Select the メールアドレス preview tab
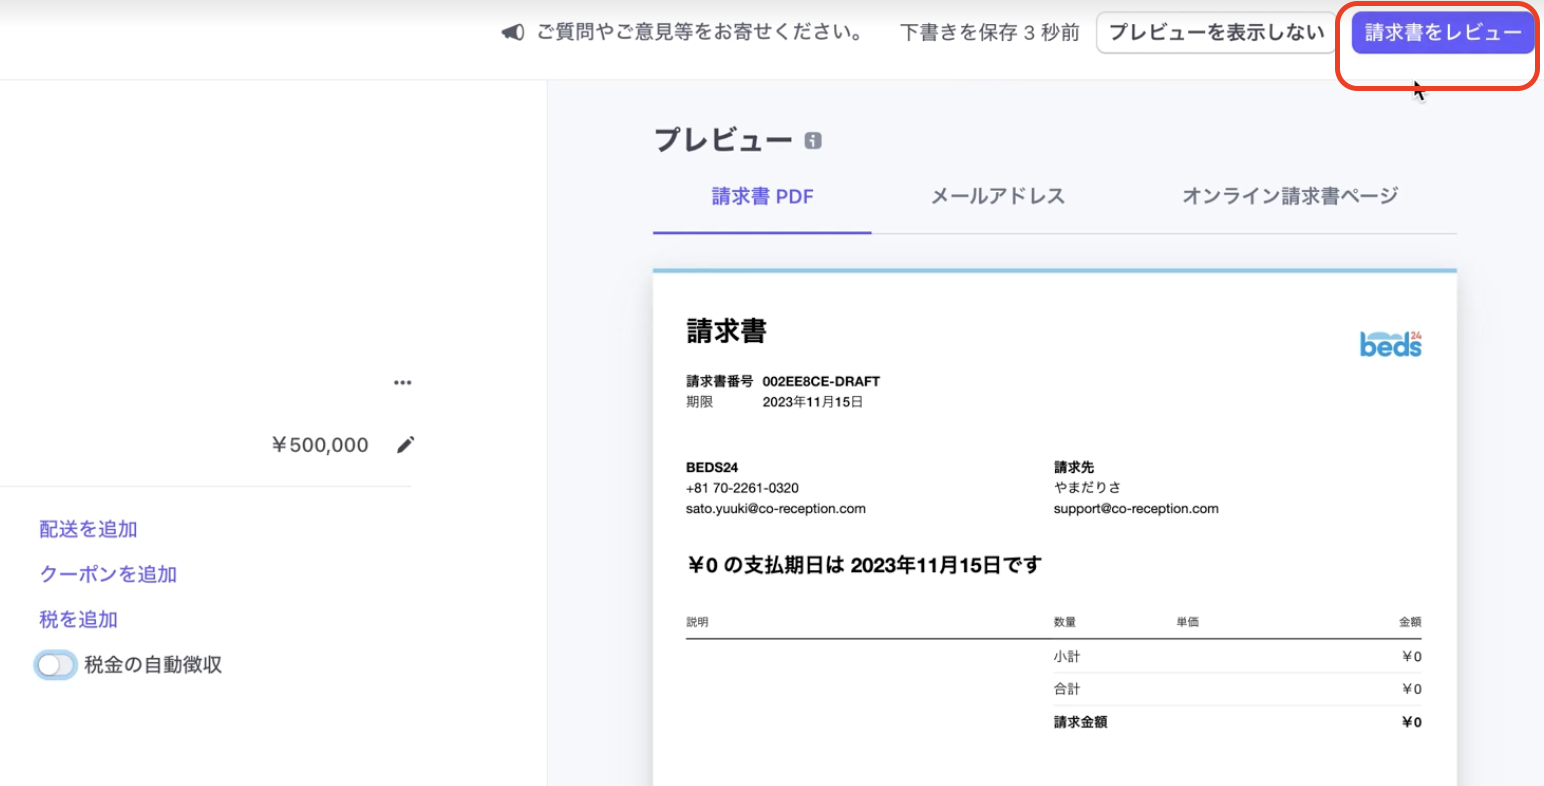This screenshot has width=1544, height=786. click(x=997, y=197)
